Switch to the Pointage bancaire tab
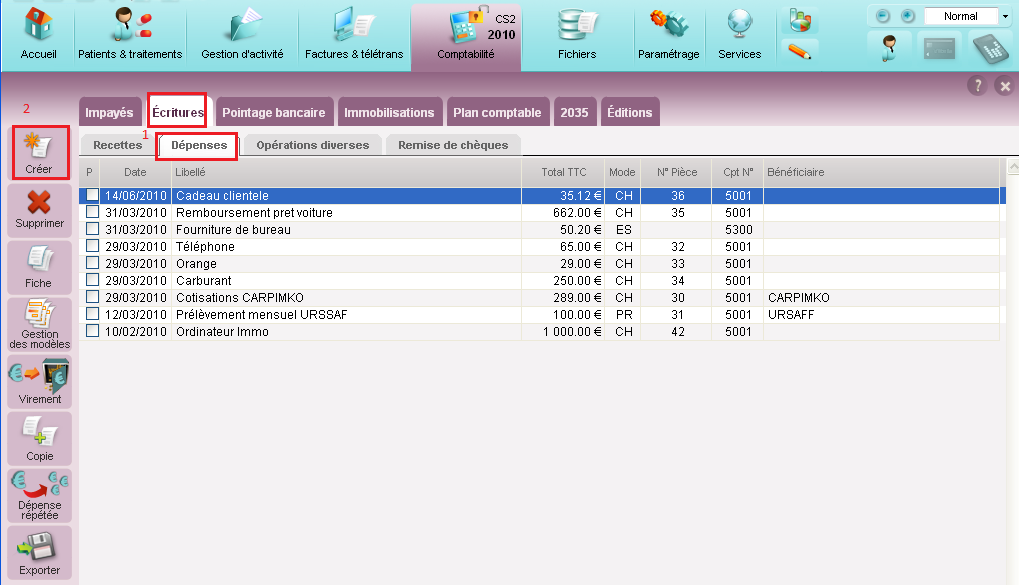This screenshot has height=585, width=1019. [273, 112]
